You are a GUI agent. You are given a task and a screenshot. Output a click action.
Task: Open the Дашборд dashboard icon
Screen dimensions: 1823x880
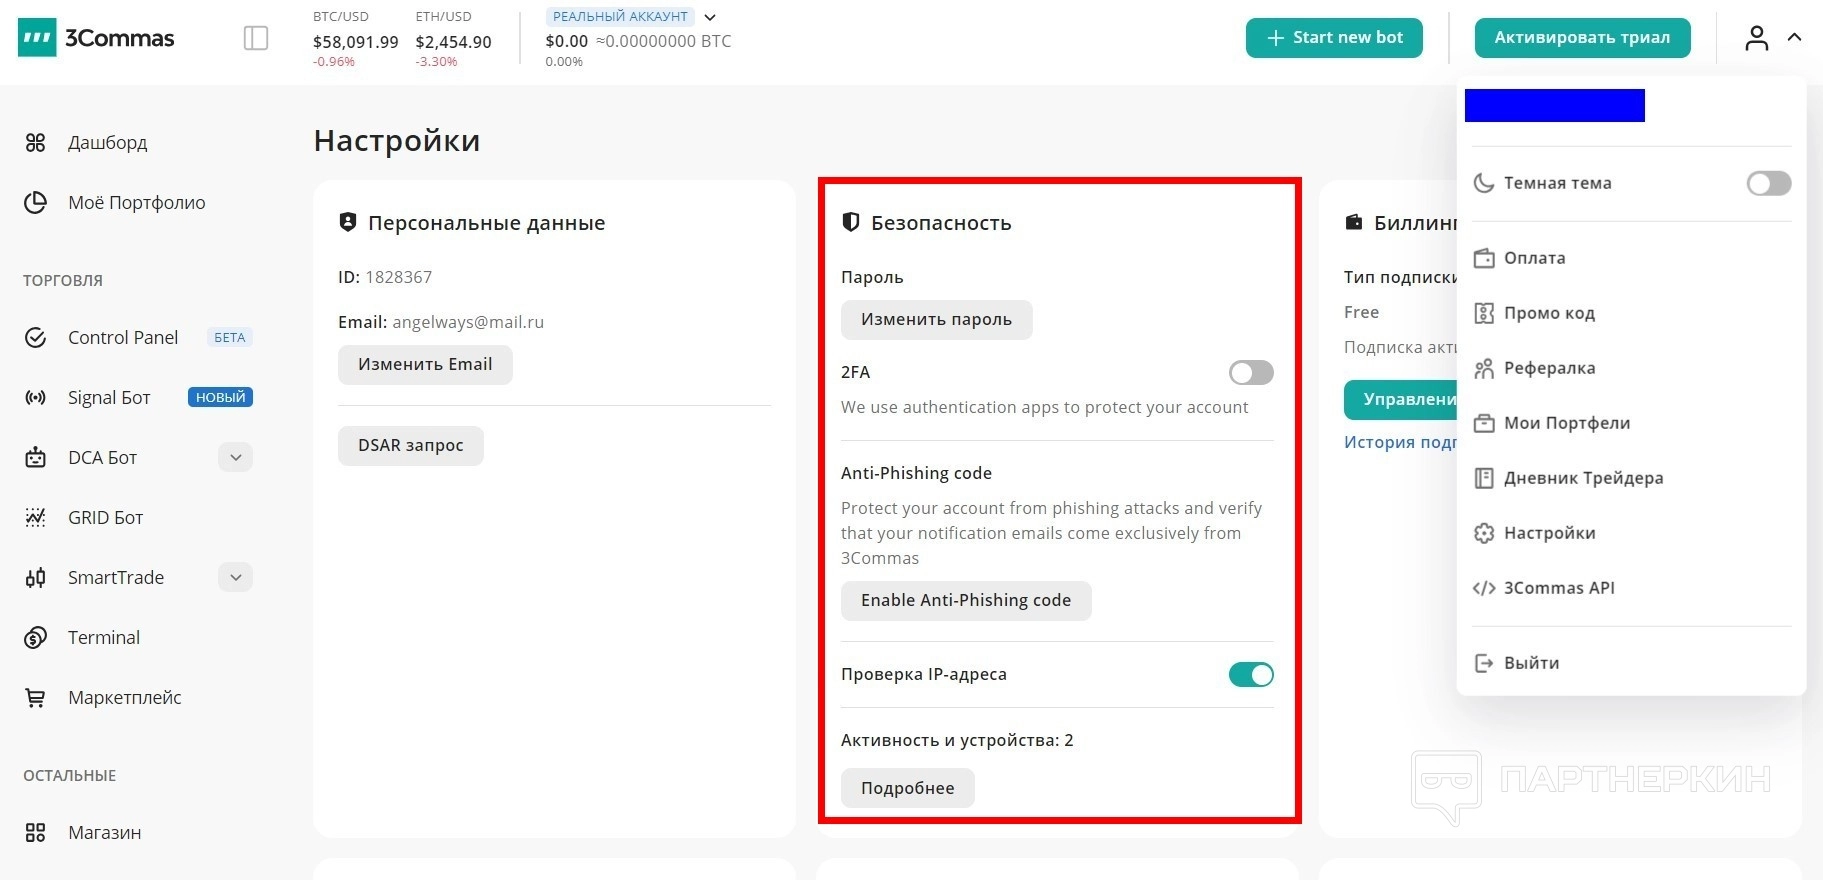36,143
